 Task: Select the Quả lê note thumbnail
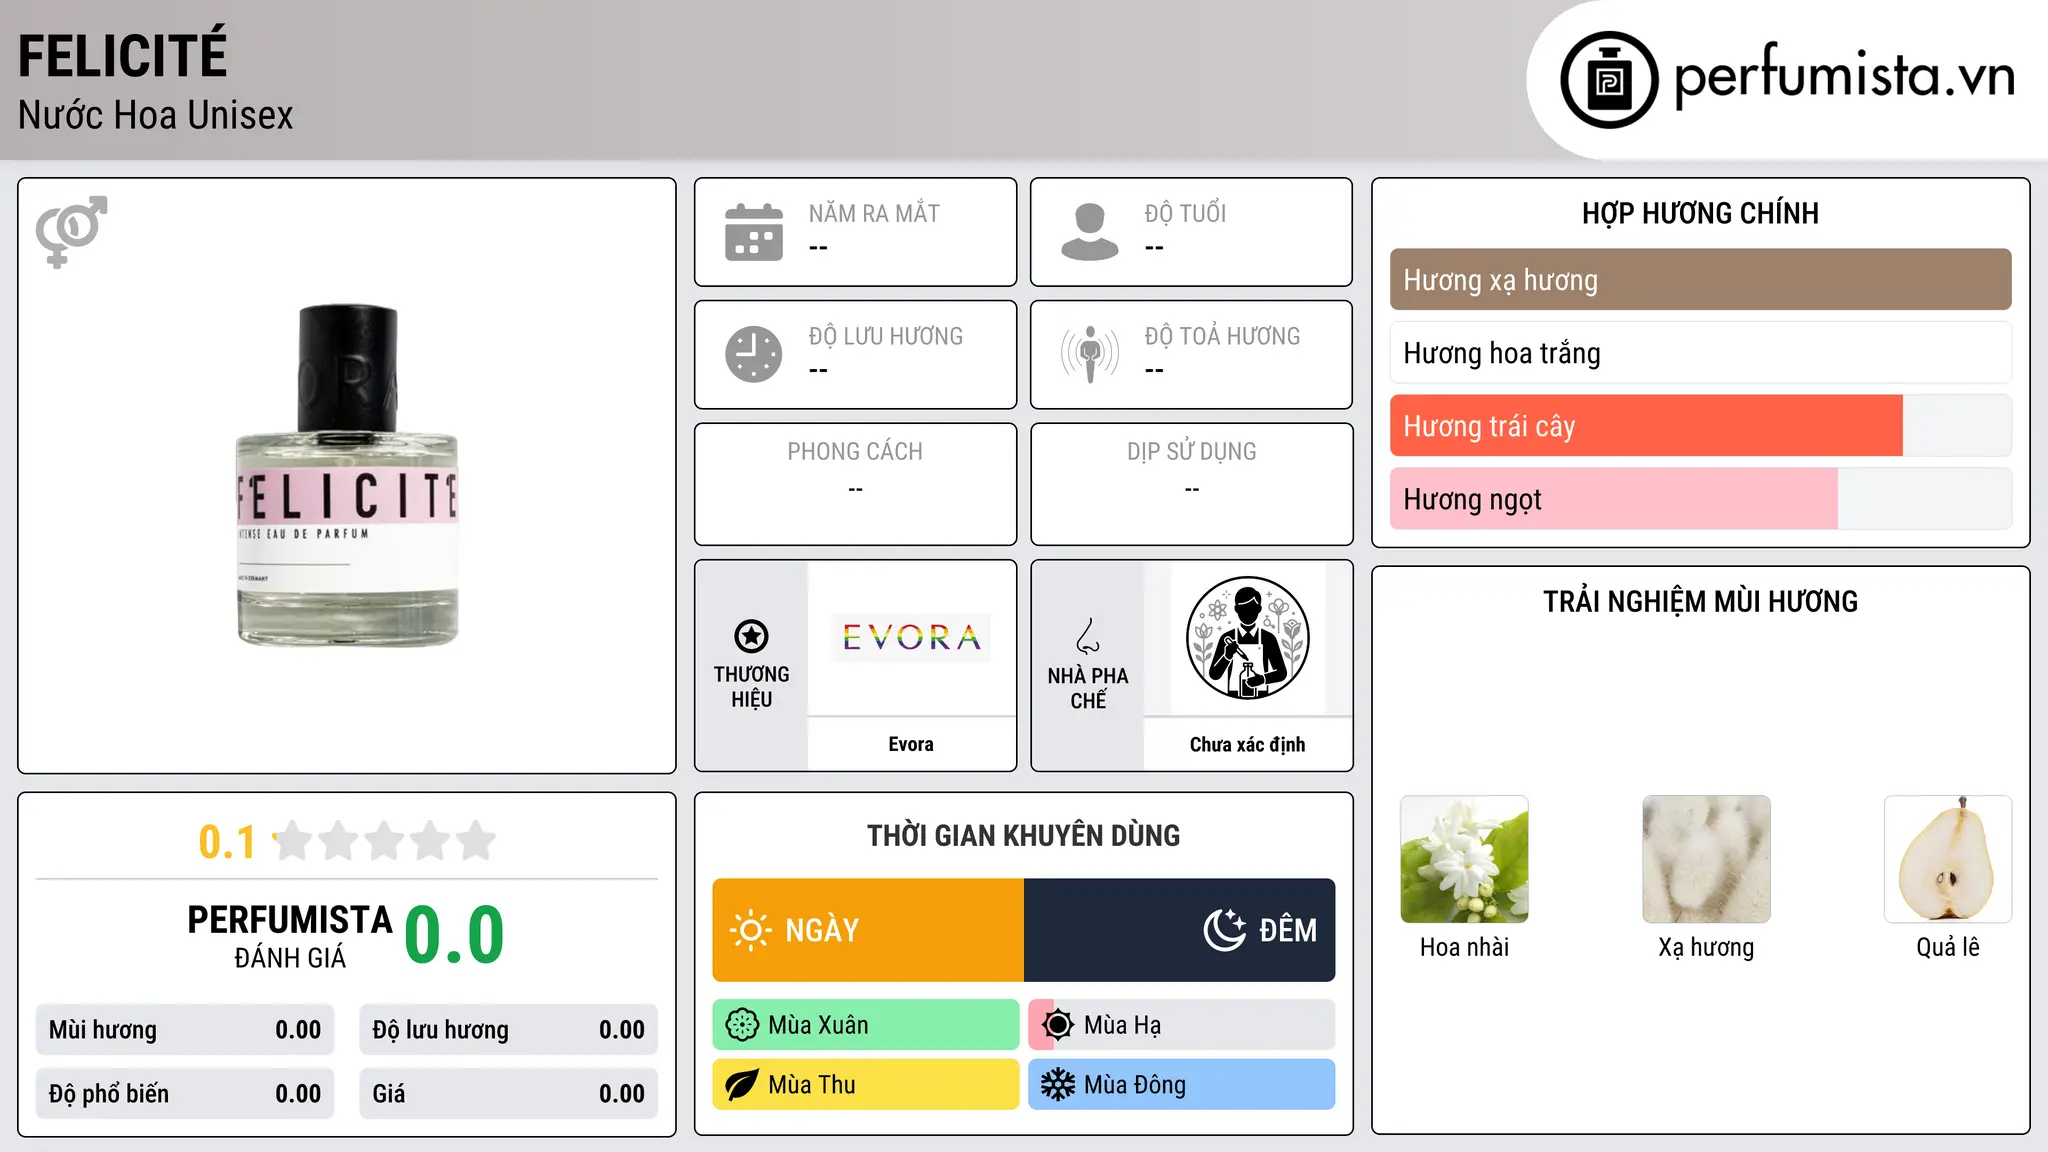coord(1948,859)
